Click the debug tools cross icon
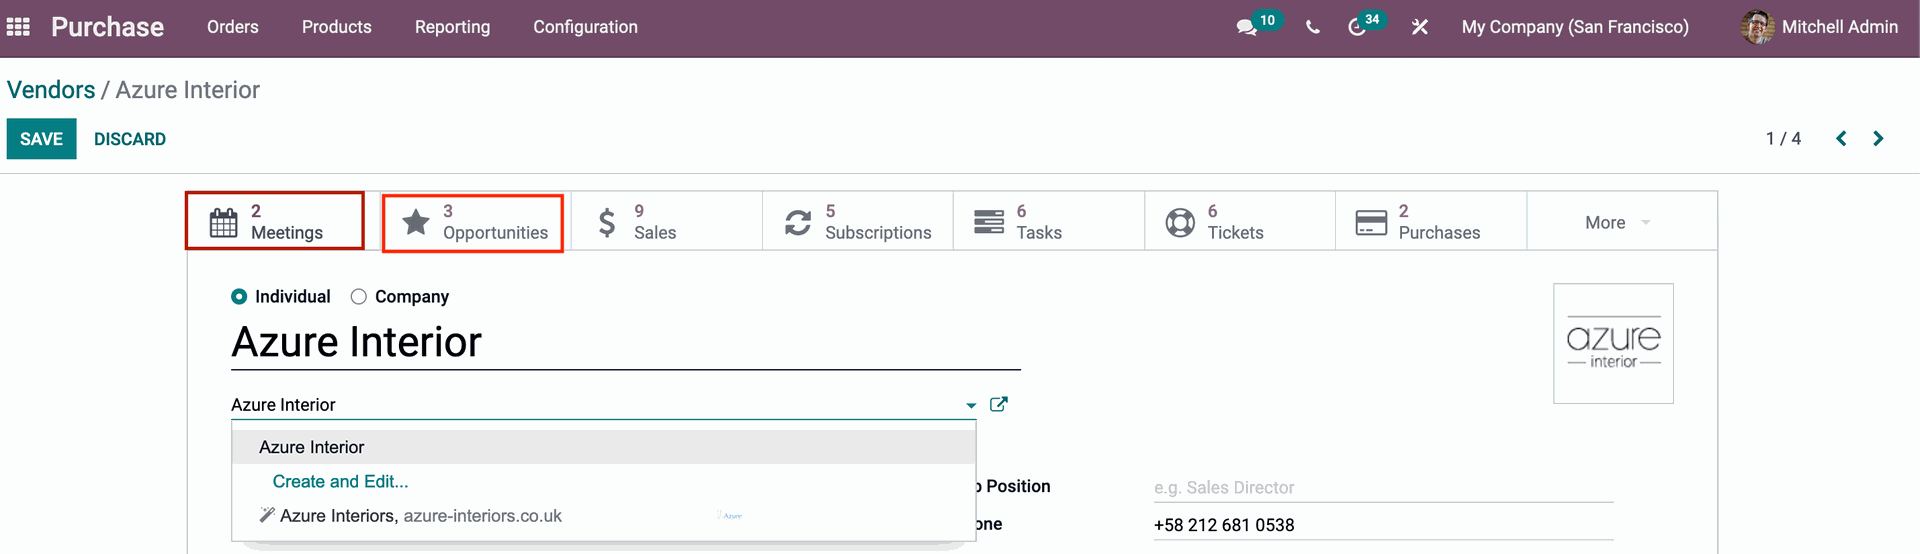The width and height of the screenshot is (1920, 554). pos(1419,27)
